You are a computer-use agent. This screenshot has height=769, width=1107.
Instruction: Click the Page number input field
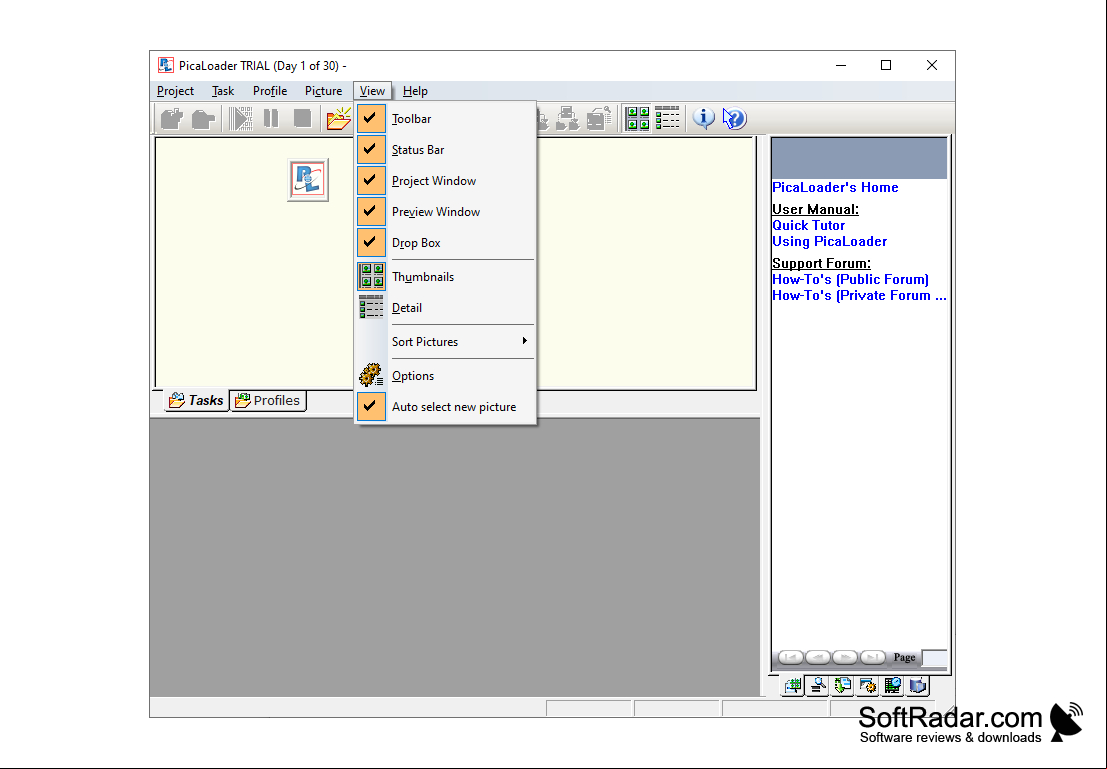[935, 657]
